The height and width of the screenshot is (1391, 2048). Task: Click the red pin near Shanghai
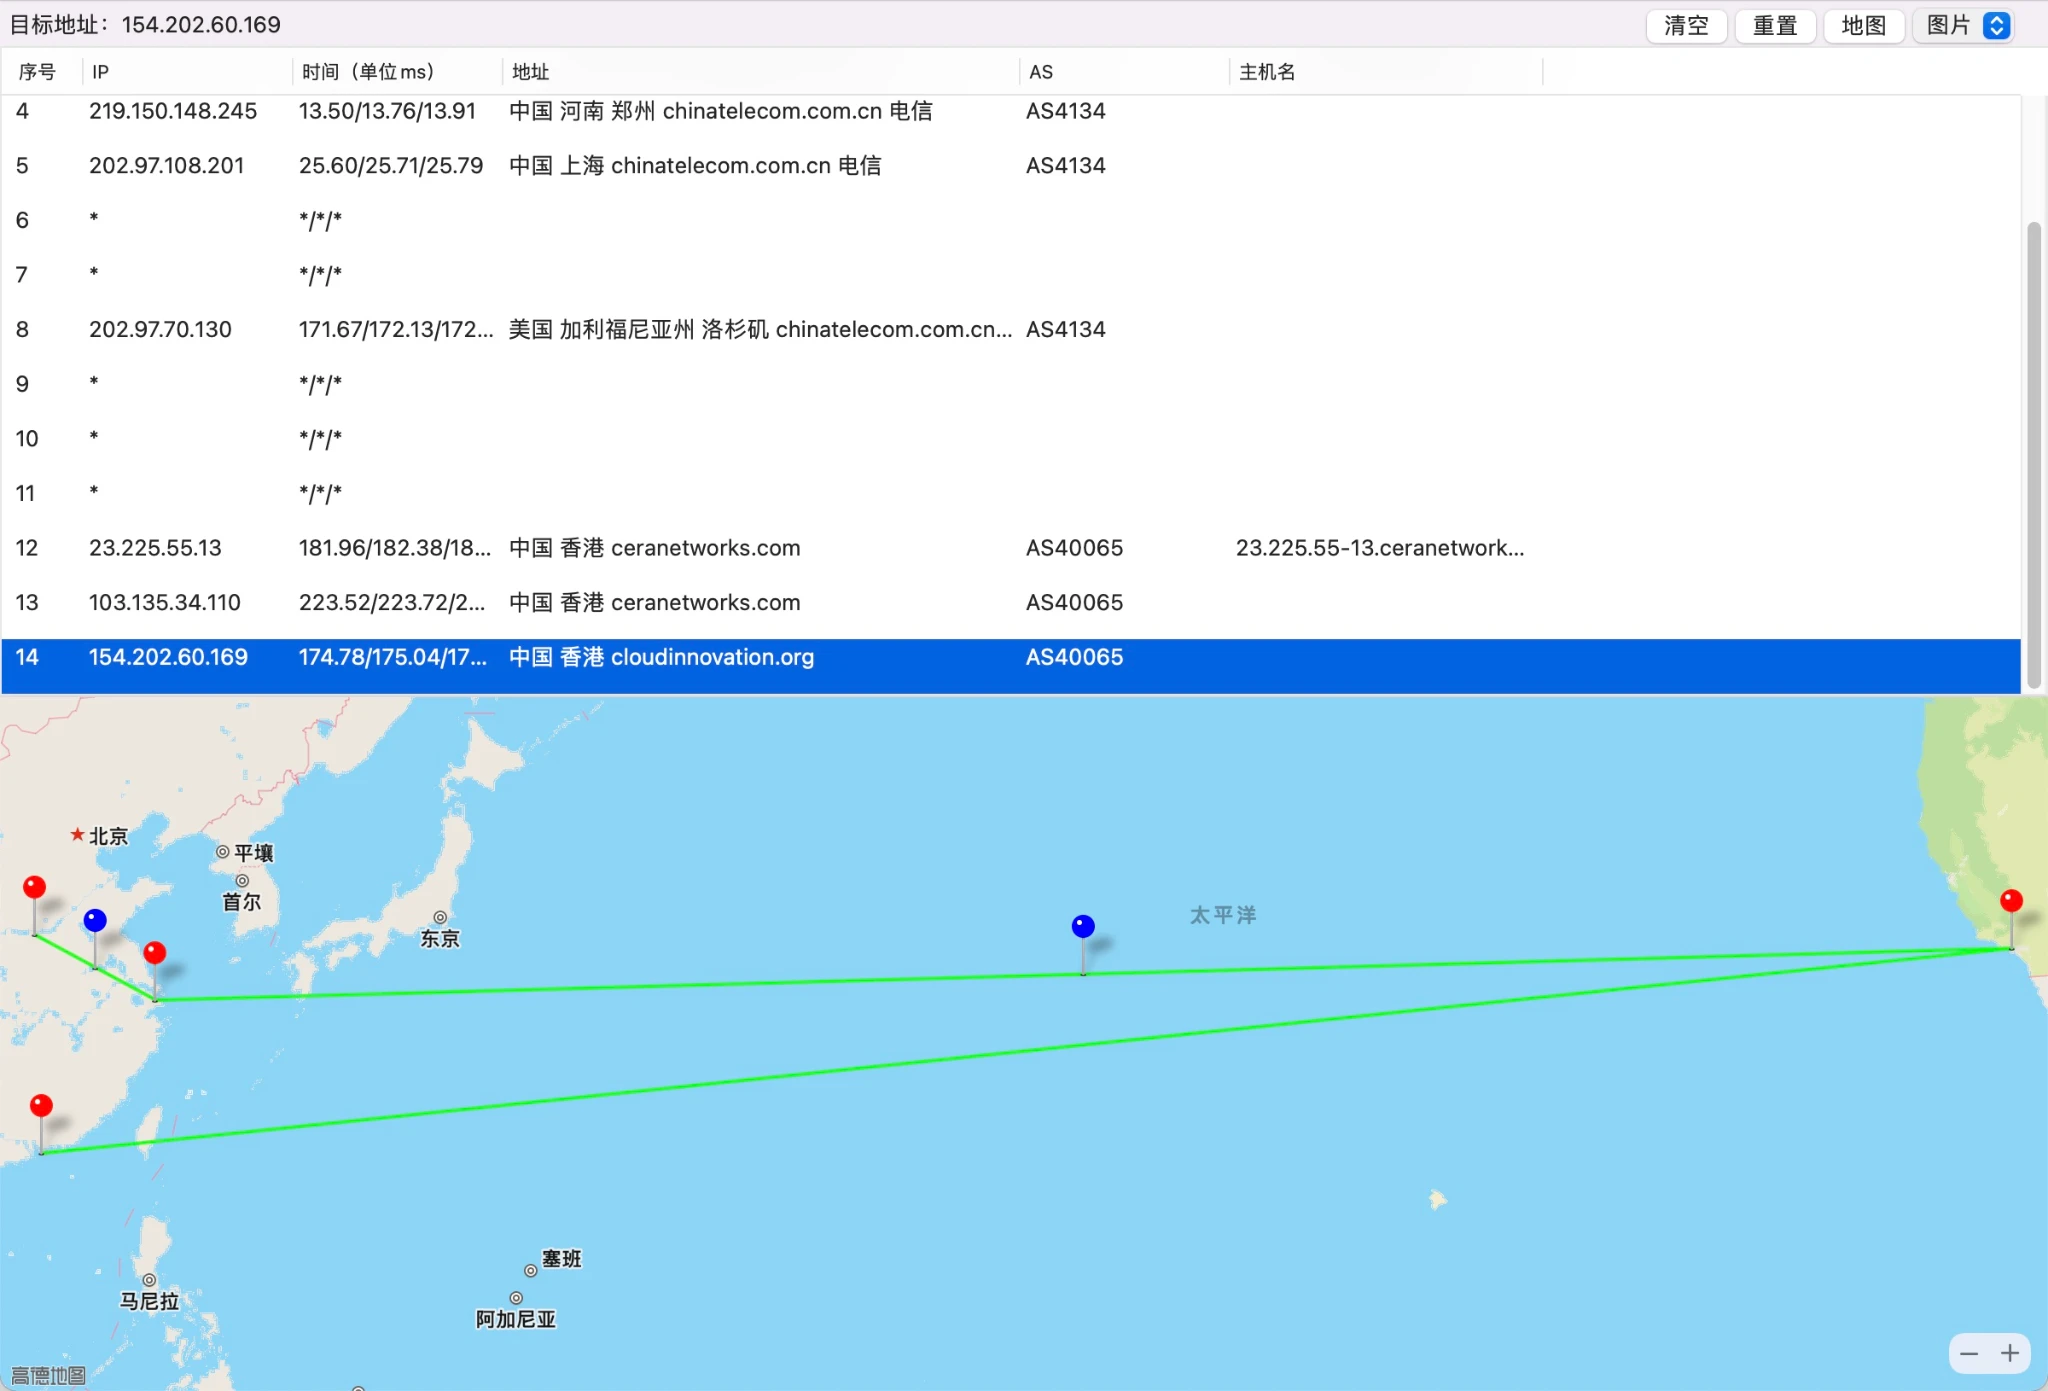(x=155, y=952)
